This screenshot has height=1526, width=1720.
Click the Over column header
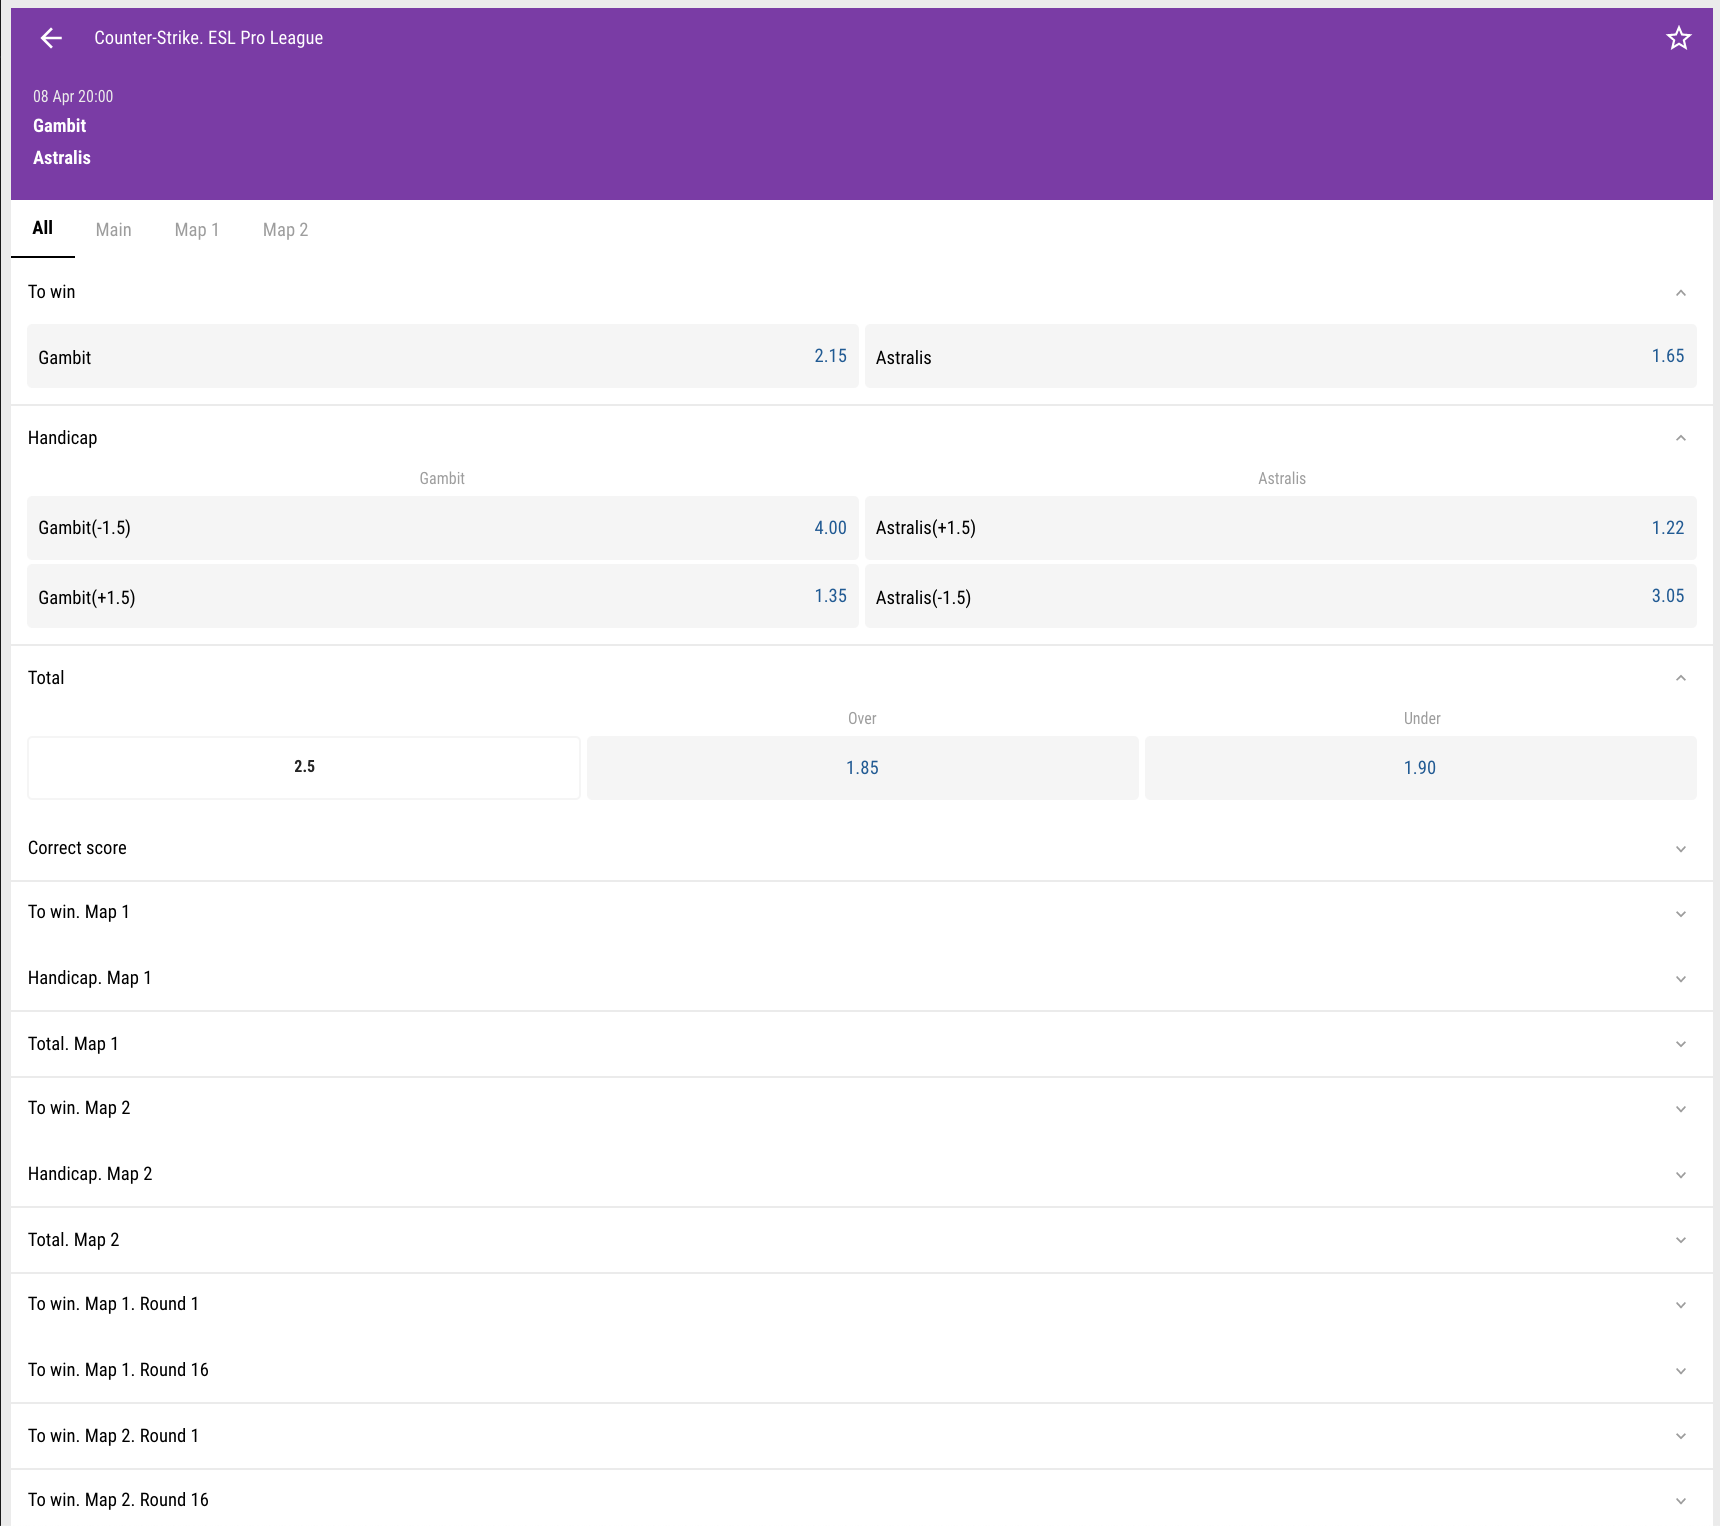click(x=862, y=718)
